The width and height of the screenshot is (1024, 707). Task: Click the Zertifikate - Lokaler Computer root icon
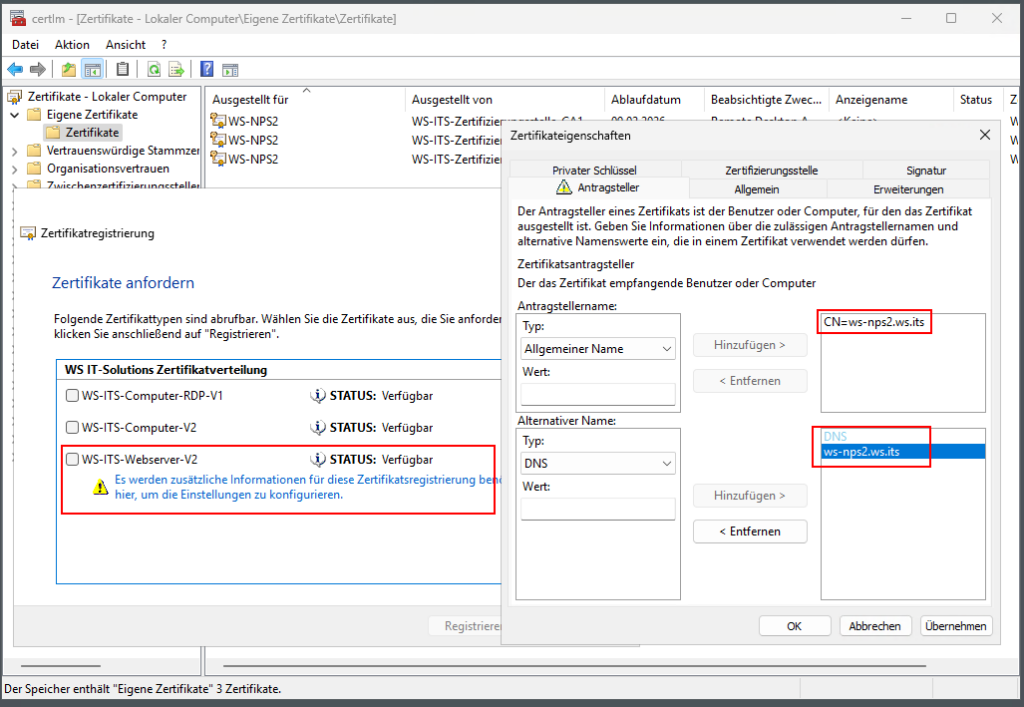tap(14, 97)
